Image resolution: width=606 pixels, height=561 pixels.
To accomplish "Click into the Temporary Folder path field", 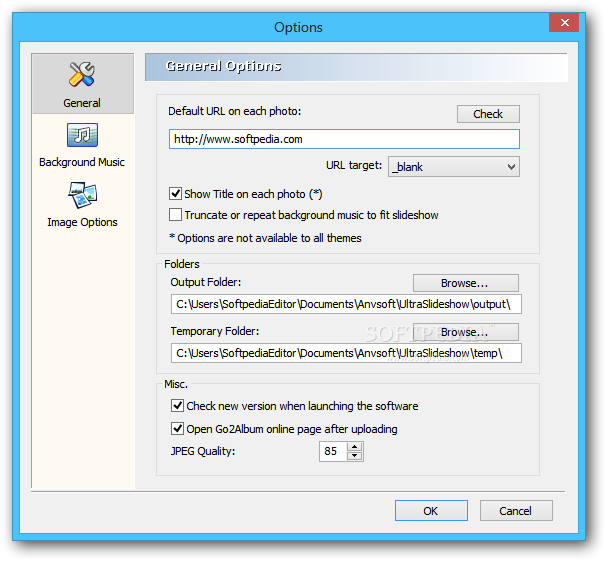I will click(346, 353).
